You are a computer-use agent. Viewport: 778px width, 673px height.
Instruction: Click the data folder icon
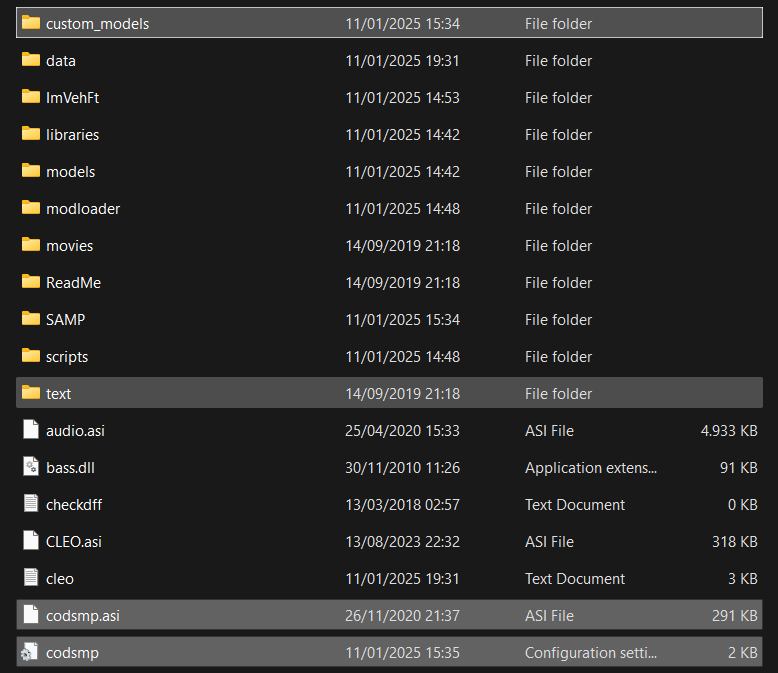tap(31, 60)
